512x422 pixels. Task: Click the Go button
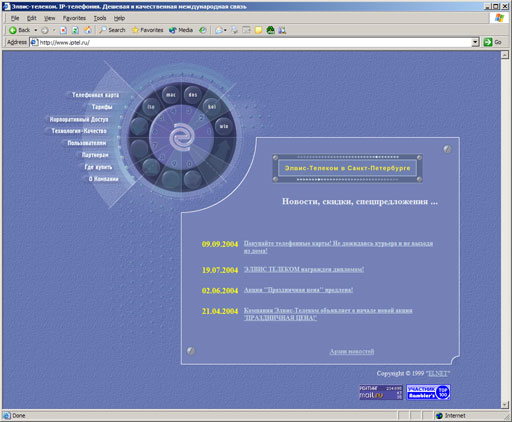[493, 42]
